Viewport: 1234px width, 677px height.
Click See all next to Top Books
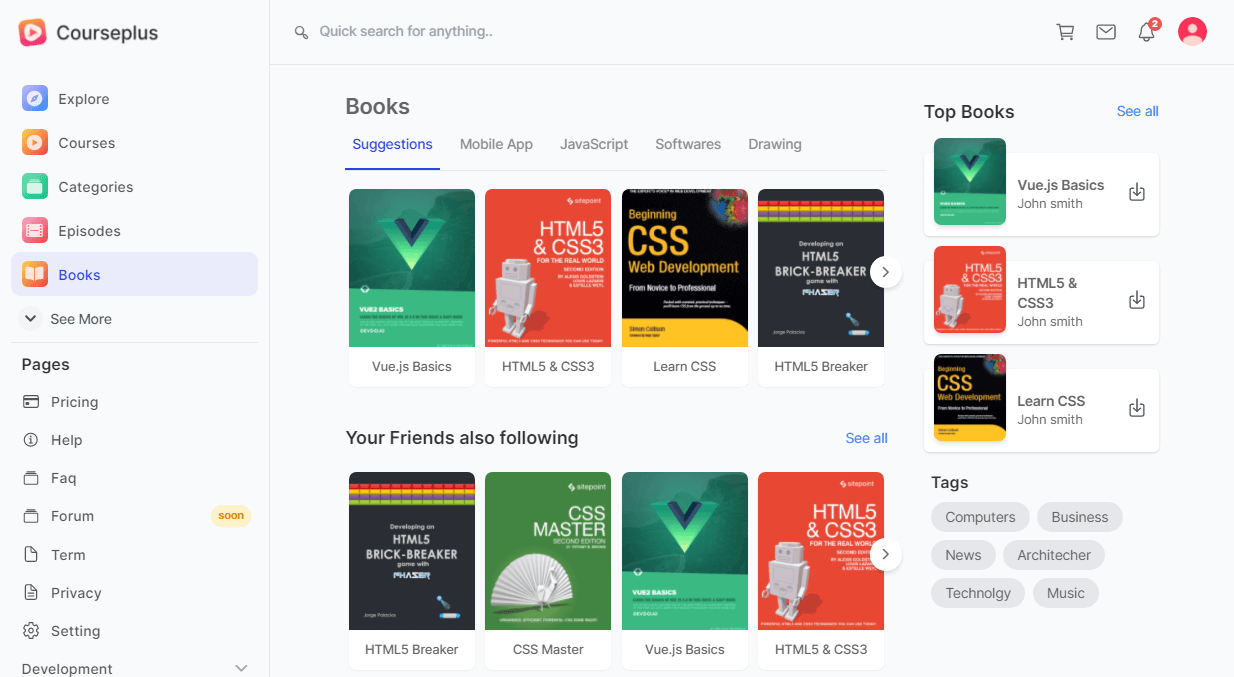[x=1137, y=111]
